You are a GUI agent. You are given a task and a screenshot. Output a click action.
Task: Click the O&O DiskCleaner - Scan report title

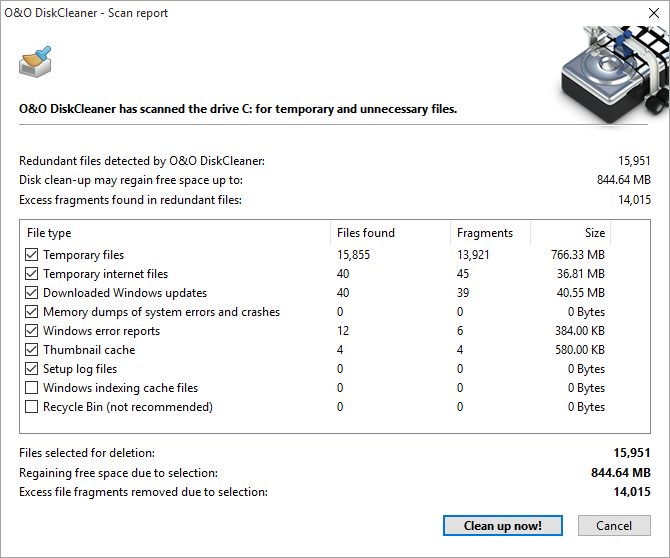click(x=86, y=13)
